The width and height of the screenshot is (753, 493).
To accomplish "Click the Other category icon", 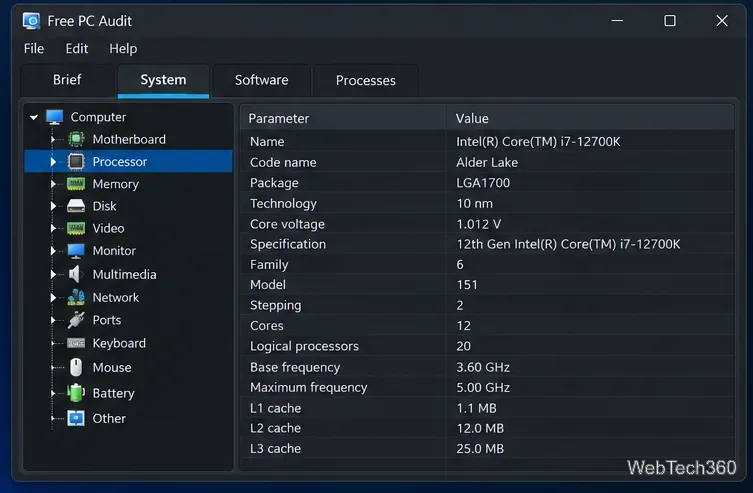I will (76, 418).
